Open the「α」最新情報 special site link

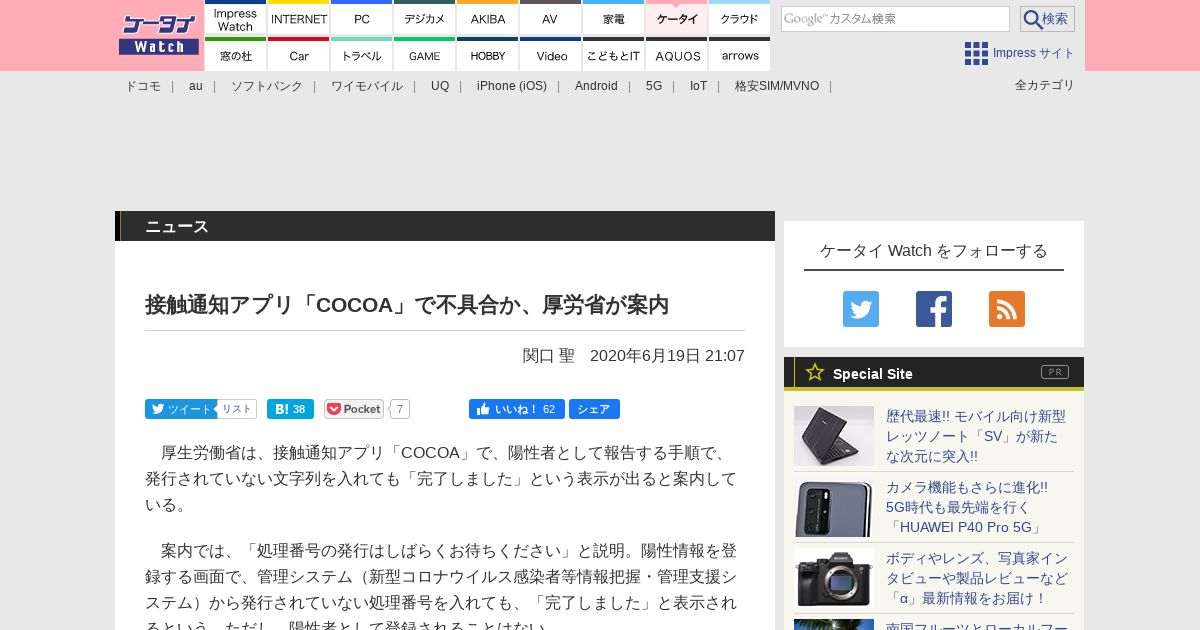pos(977,578)
